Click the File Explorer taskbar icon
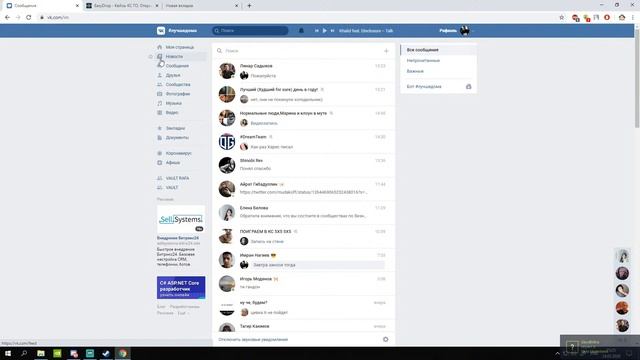Image resolution: width=640 pixels, height=360 pixels. coord(41,353)
